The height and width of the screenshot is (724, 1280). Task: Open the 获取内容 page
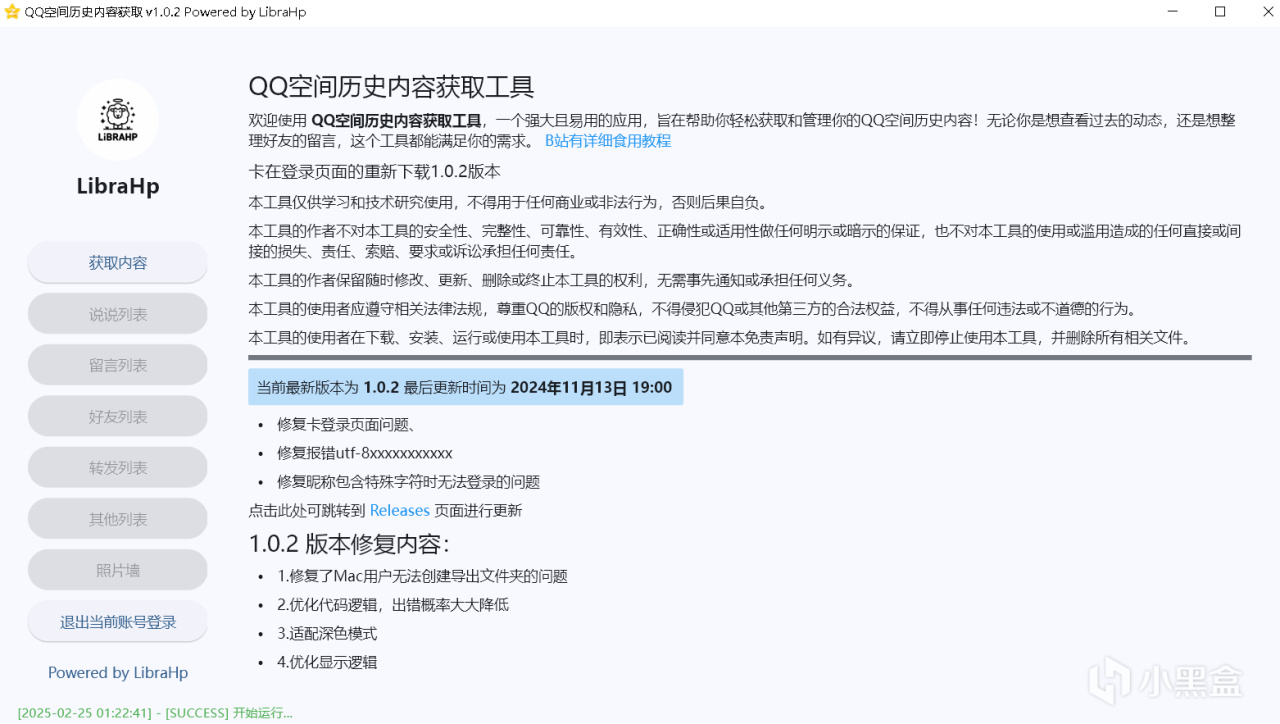tap(118, 263)
